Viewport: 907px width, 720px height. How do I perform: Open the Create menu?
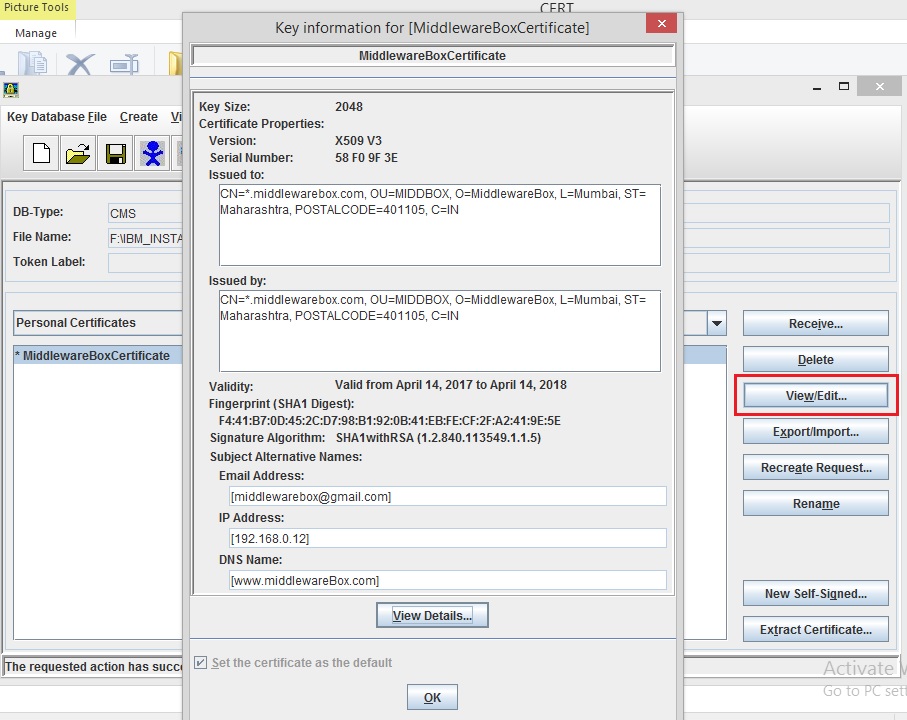click(139, 117)
